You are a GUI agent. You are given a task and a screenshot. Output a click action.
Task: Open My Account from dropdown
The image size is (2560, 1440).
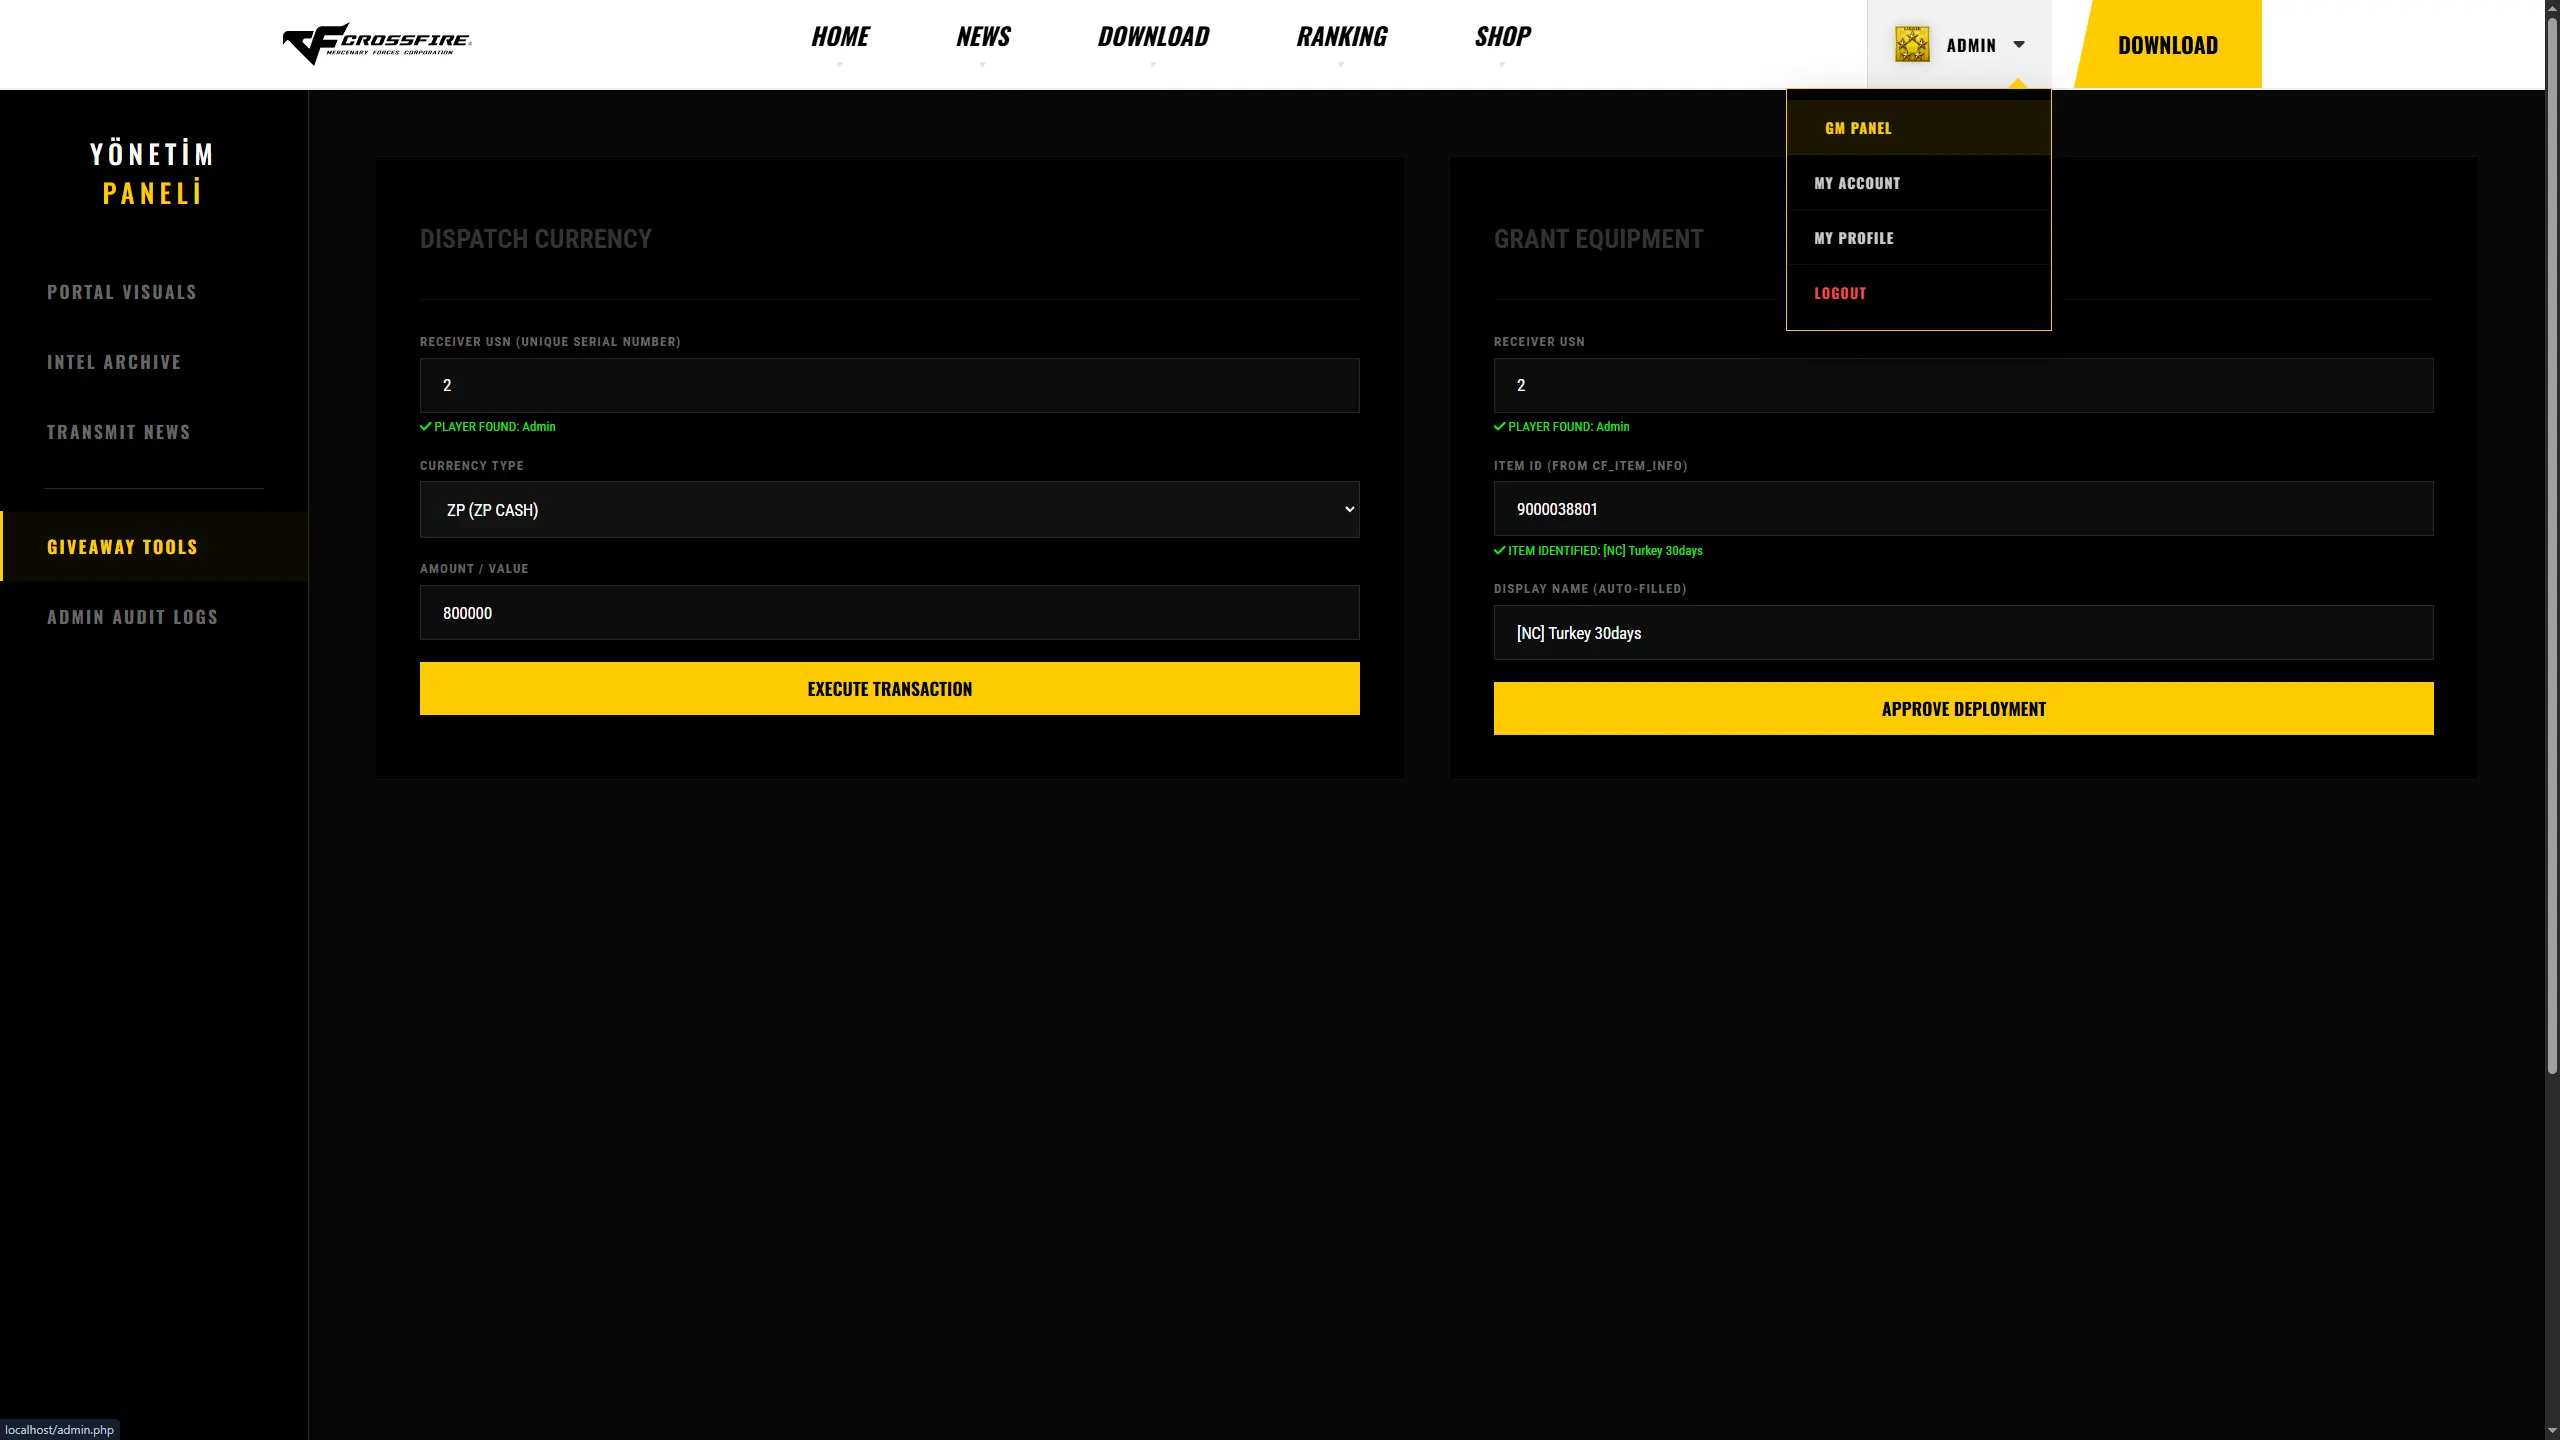[1919, 183]
